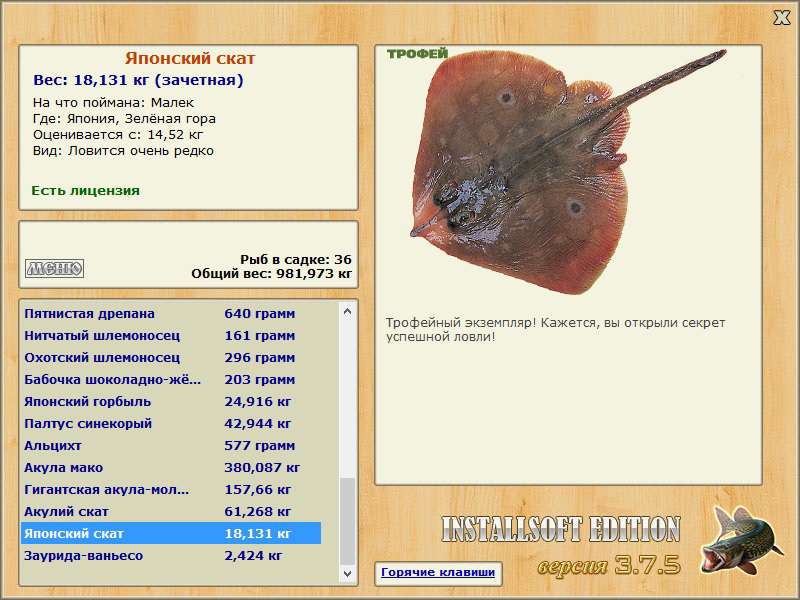This screenshot has width=800, height=600.
Task: Select Бабочка шоколадно-жё… entry
Action: [x=171, y=380]
